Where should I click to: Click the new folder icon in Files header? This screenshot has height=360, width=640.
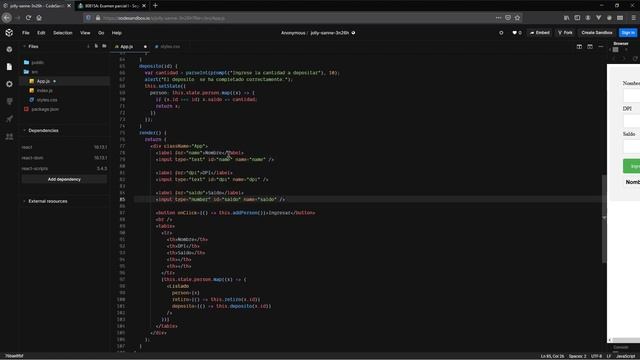tap(104, 46)
